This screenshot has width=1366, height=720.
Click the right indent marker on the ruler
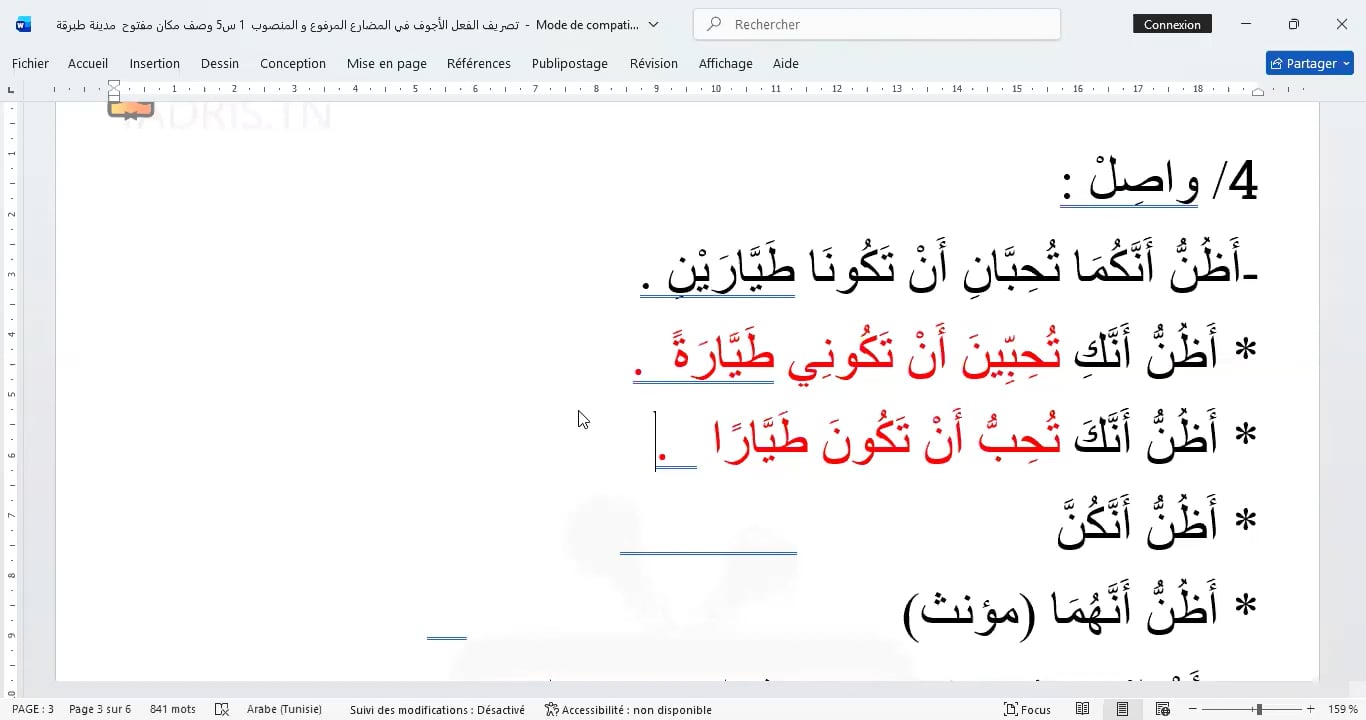point(1258,92)
